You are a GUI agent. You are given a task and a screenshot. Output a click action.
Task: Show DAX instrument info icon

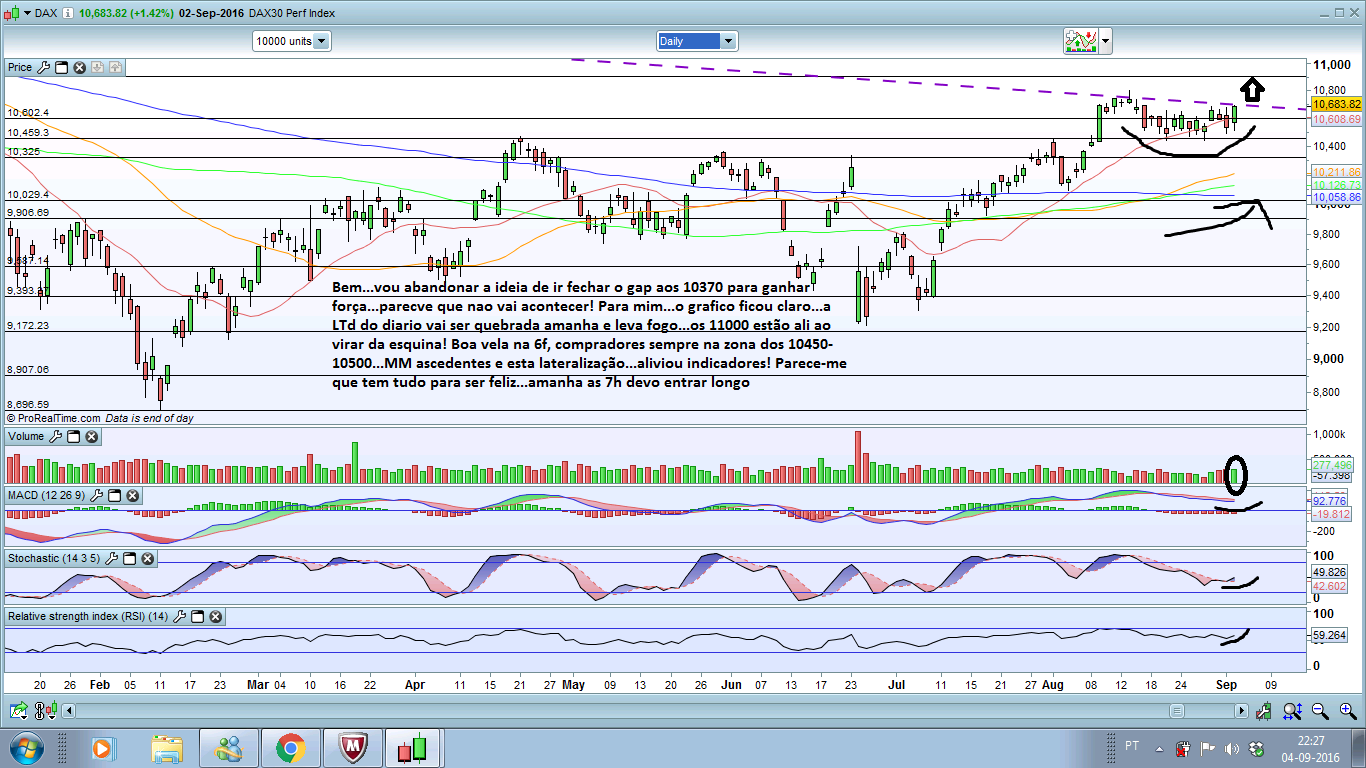(x=67, y=13)
